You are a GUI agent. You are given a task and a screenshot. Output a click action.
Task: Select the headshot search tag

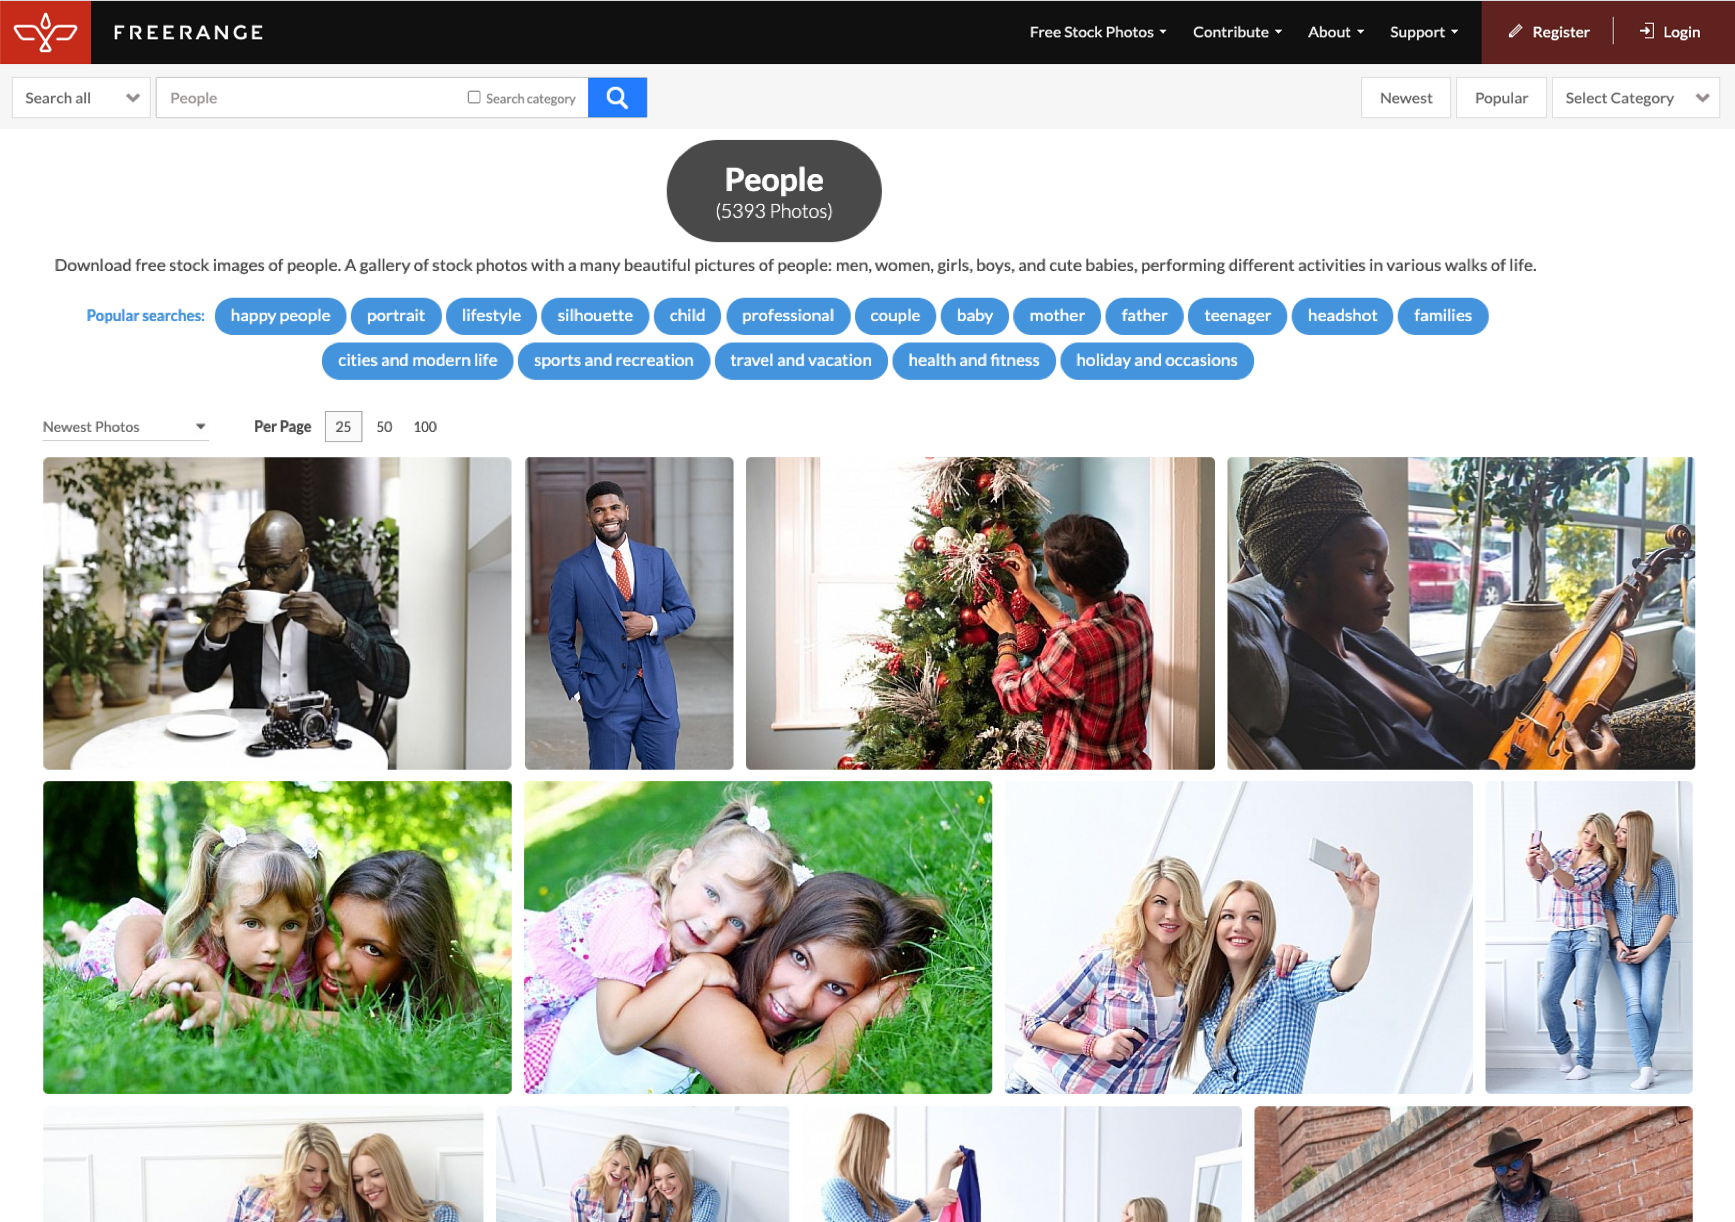[x=1342, y=315]
